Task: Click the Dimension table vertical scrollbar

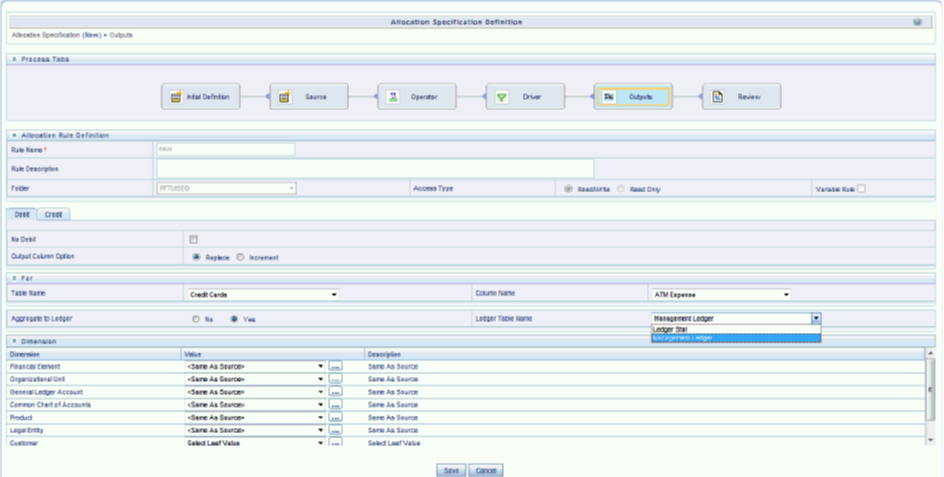Action: point(931,390)
